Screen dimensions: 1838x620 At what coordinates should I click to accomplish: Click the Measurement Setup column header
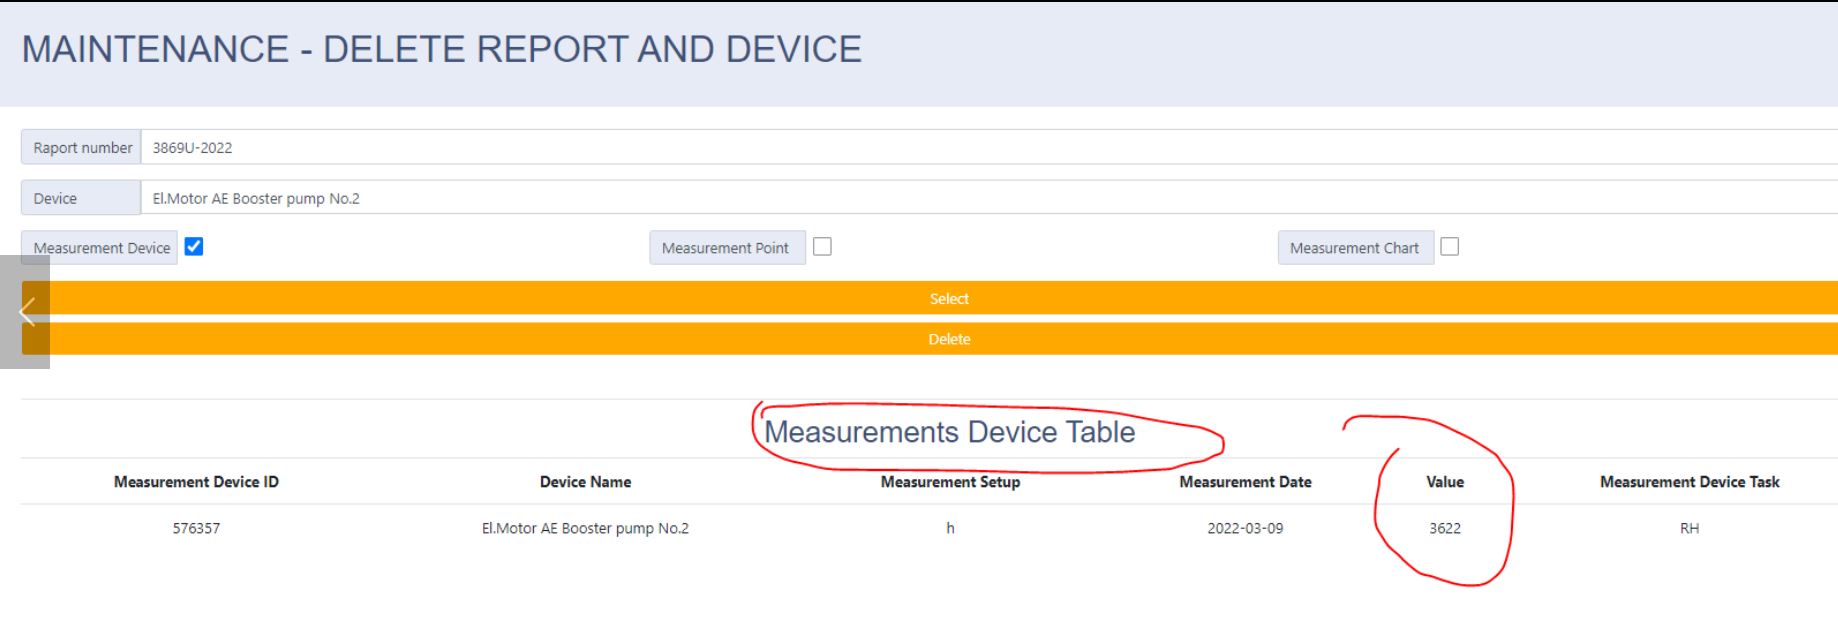click(x=950, y=482)
